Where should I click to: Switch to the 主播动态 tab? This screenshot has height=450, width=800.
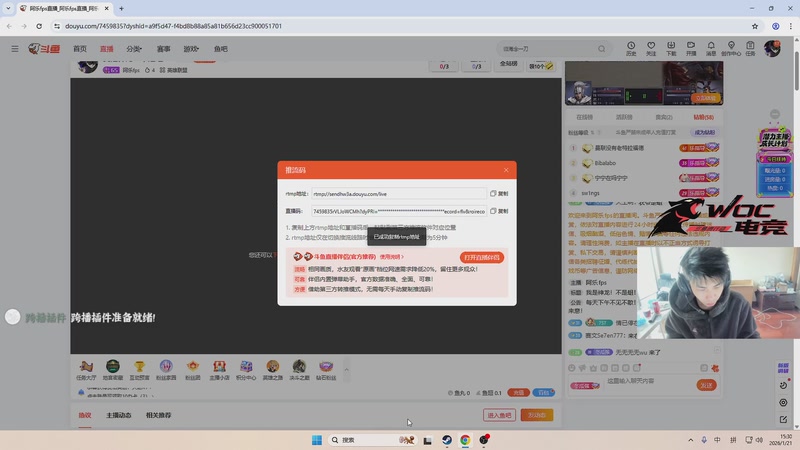coord(119,415)
